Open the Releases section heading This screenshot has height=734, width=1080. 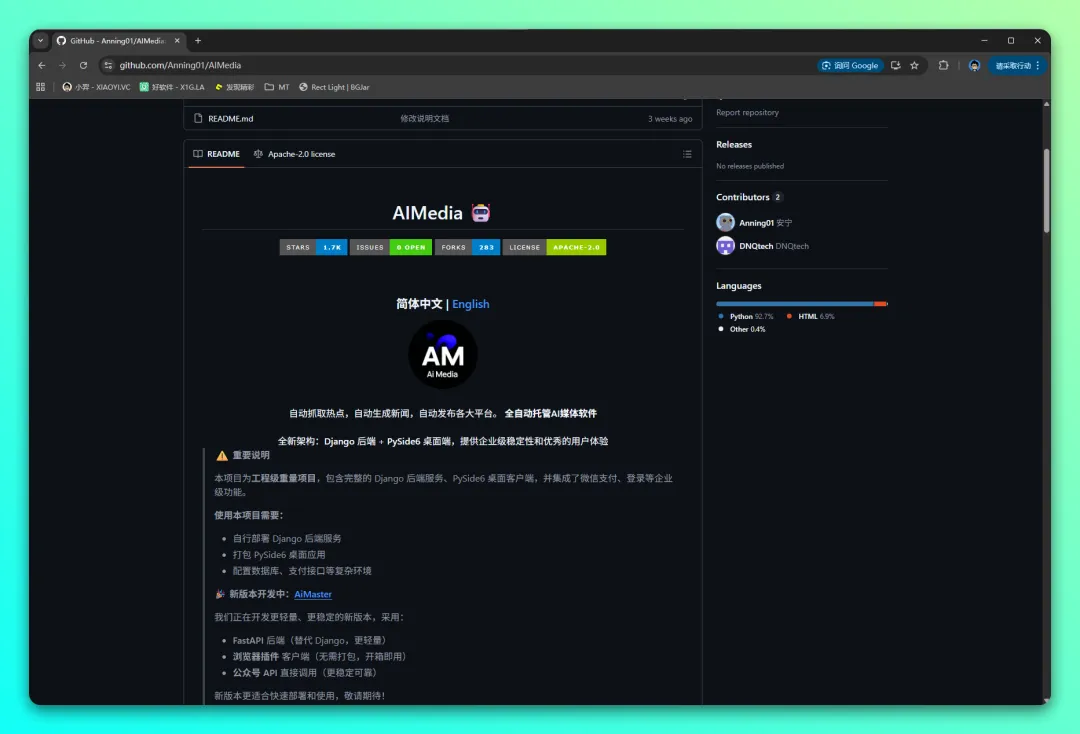(734, 145)
